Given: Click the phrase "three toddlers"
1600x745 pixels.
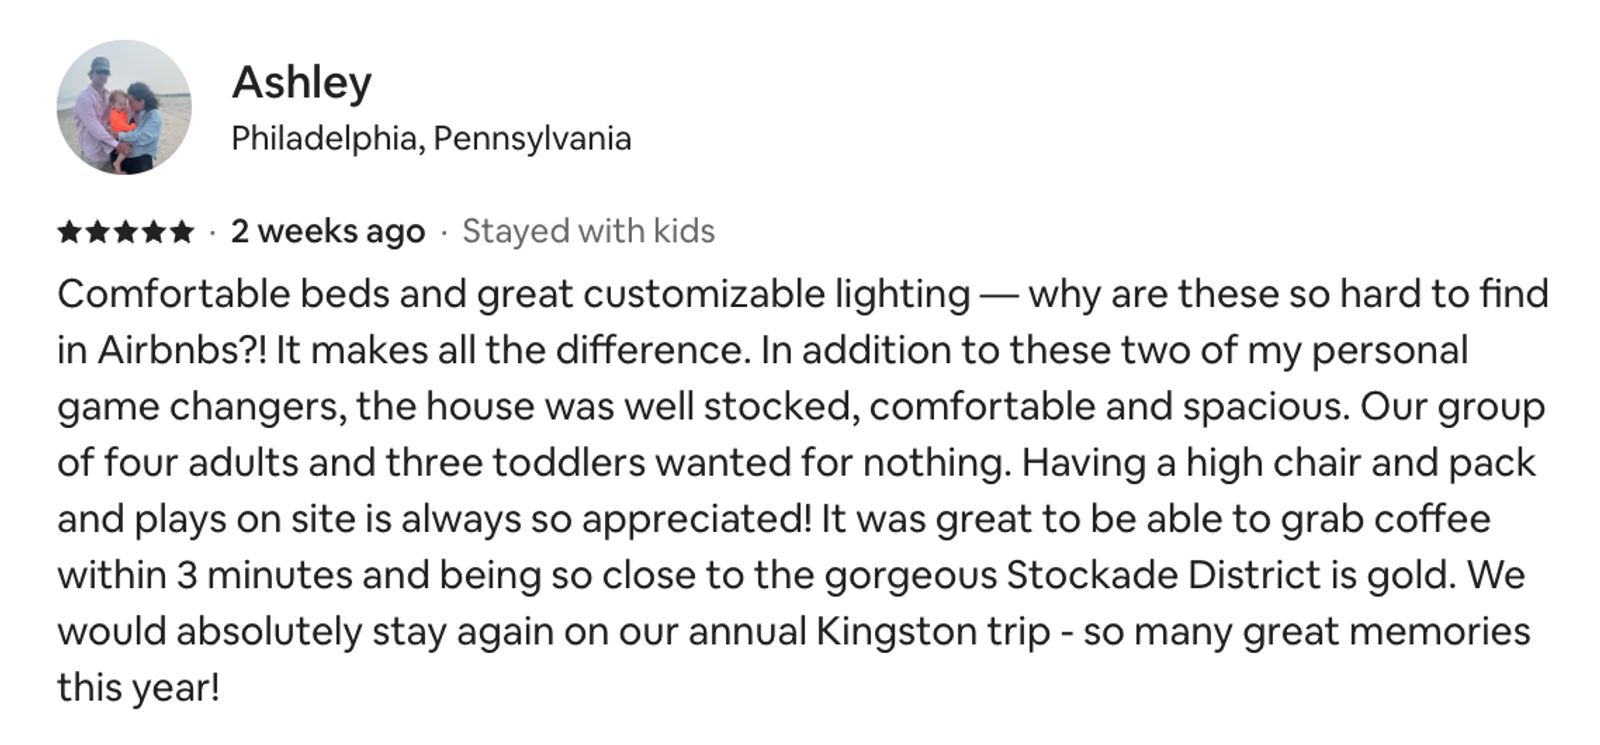Looking at the screenshot, I should pyautogui.click(x=515, y=463).
